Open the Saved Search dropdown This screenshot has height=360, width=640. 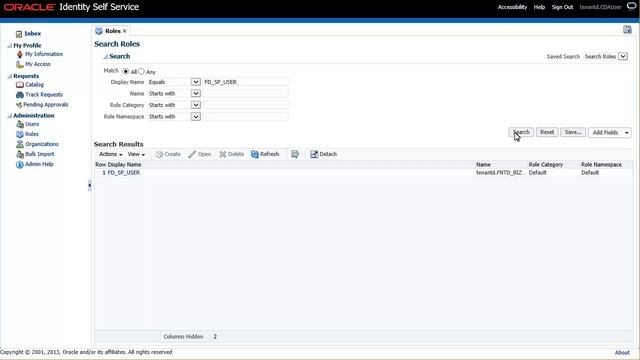click(x=623, y=56)
